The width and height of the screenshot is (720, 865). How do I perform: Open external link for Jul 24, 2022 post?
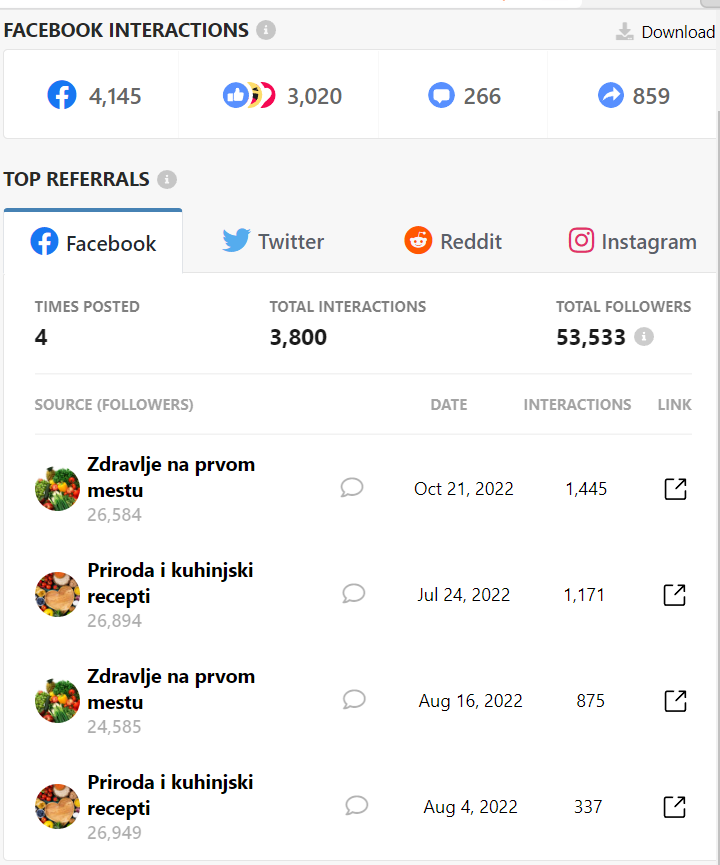coord(674,595)
